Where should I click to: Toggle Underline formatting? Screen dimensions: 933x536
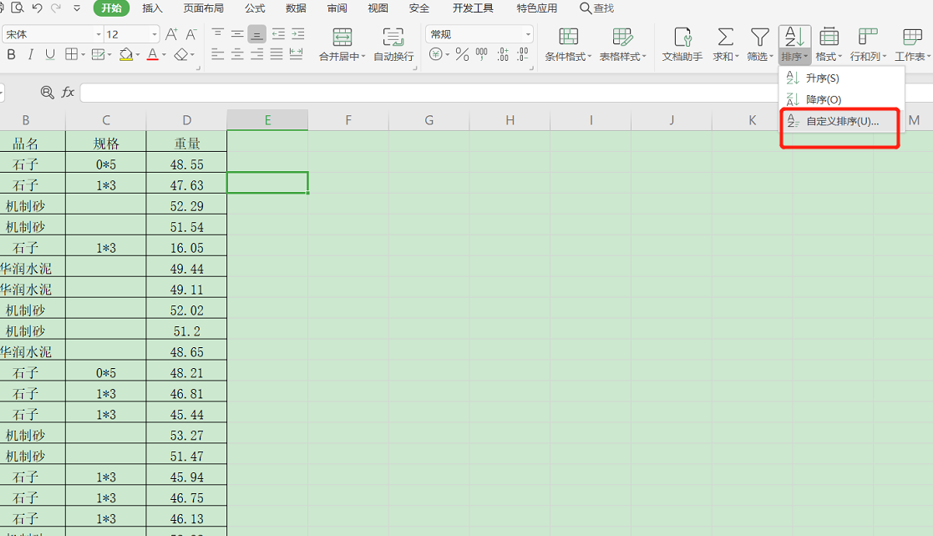pyautogui.click(x=50, y=55)
